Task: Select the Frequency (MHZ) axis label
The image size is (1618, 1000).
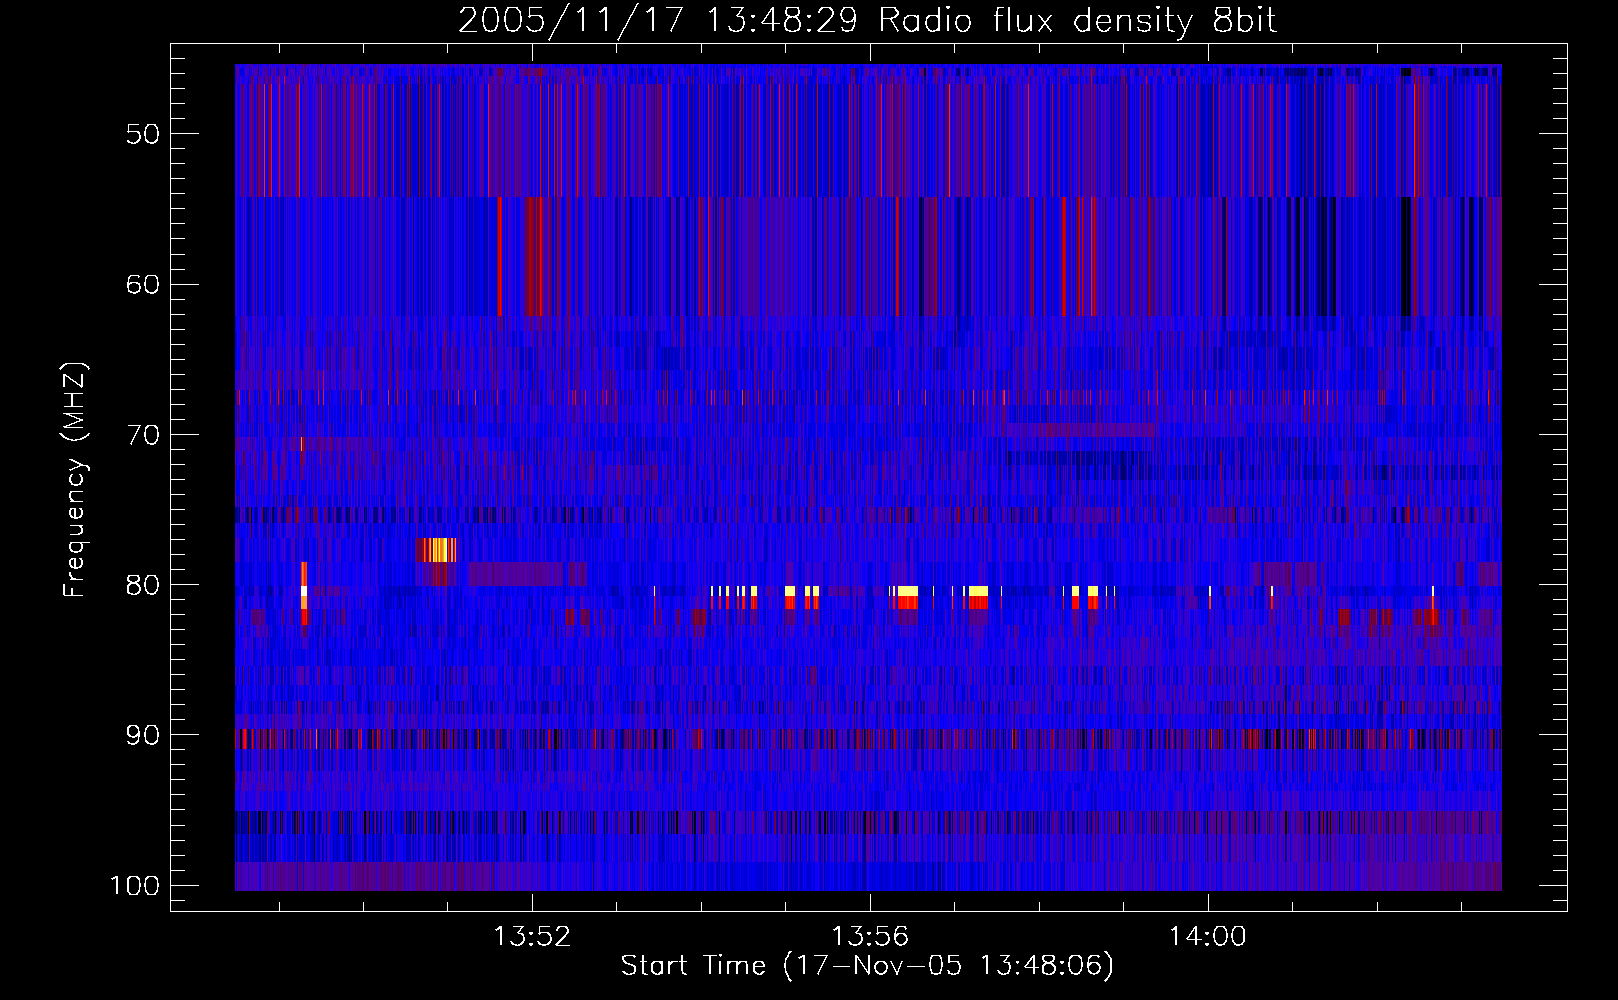Action: tap(75, 480)
